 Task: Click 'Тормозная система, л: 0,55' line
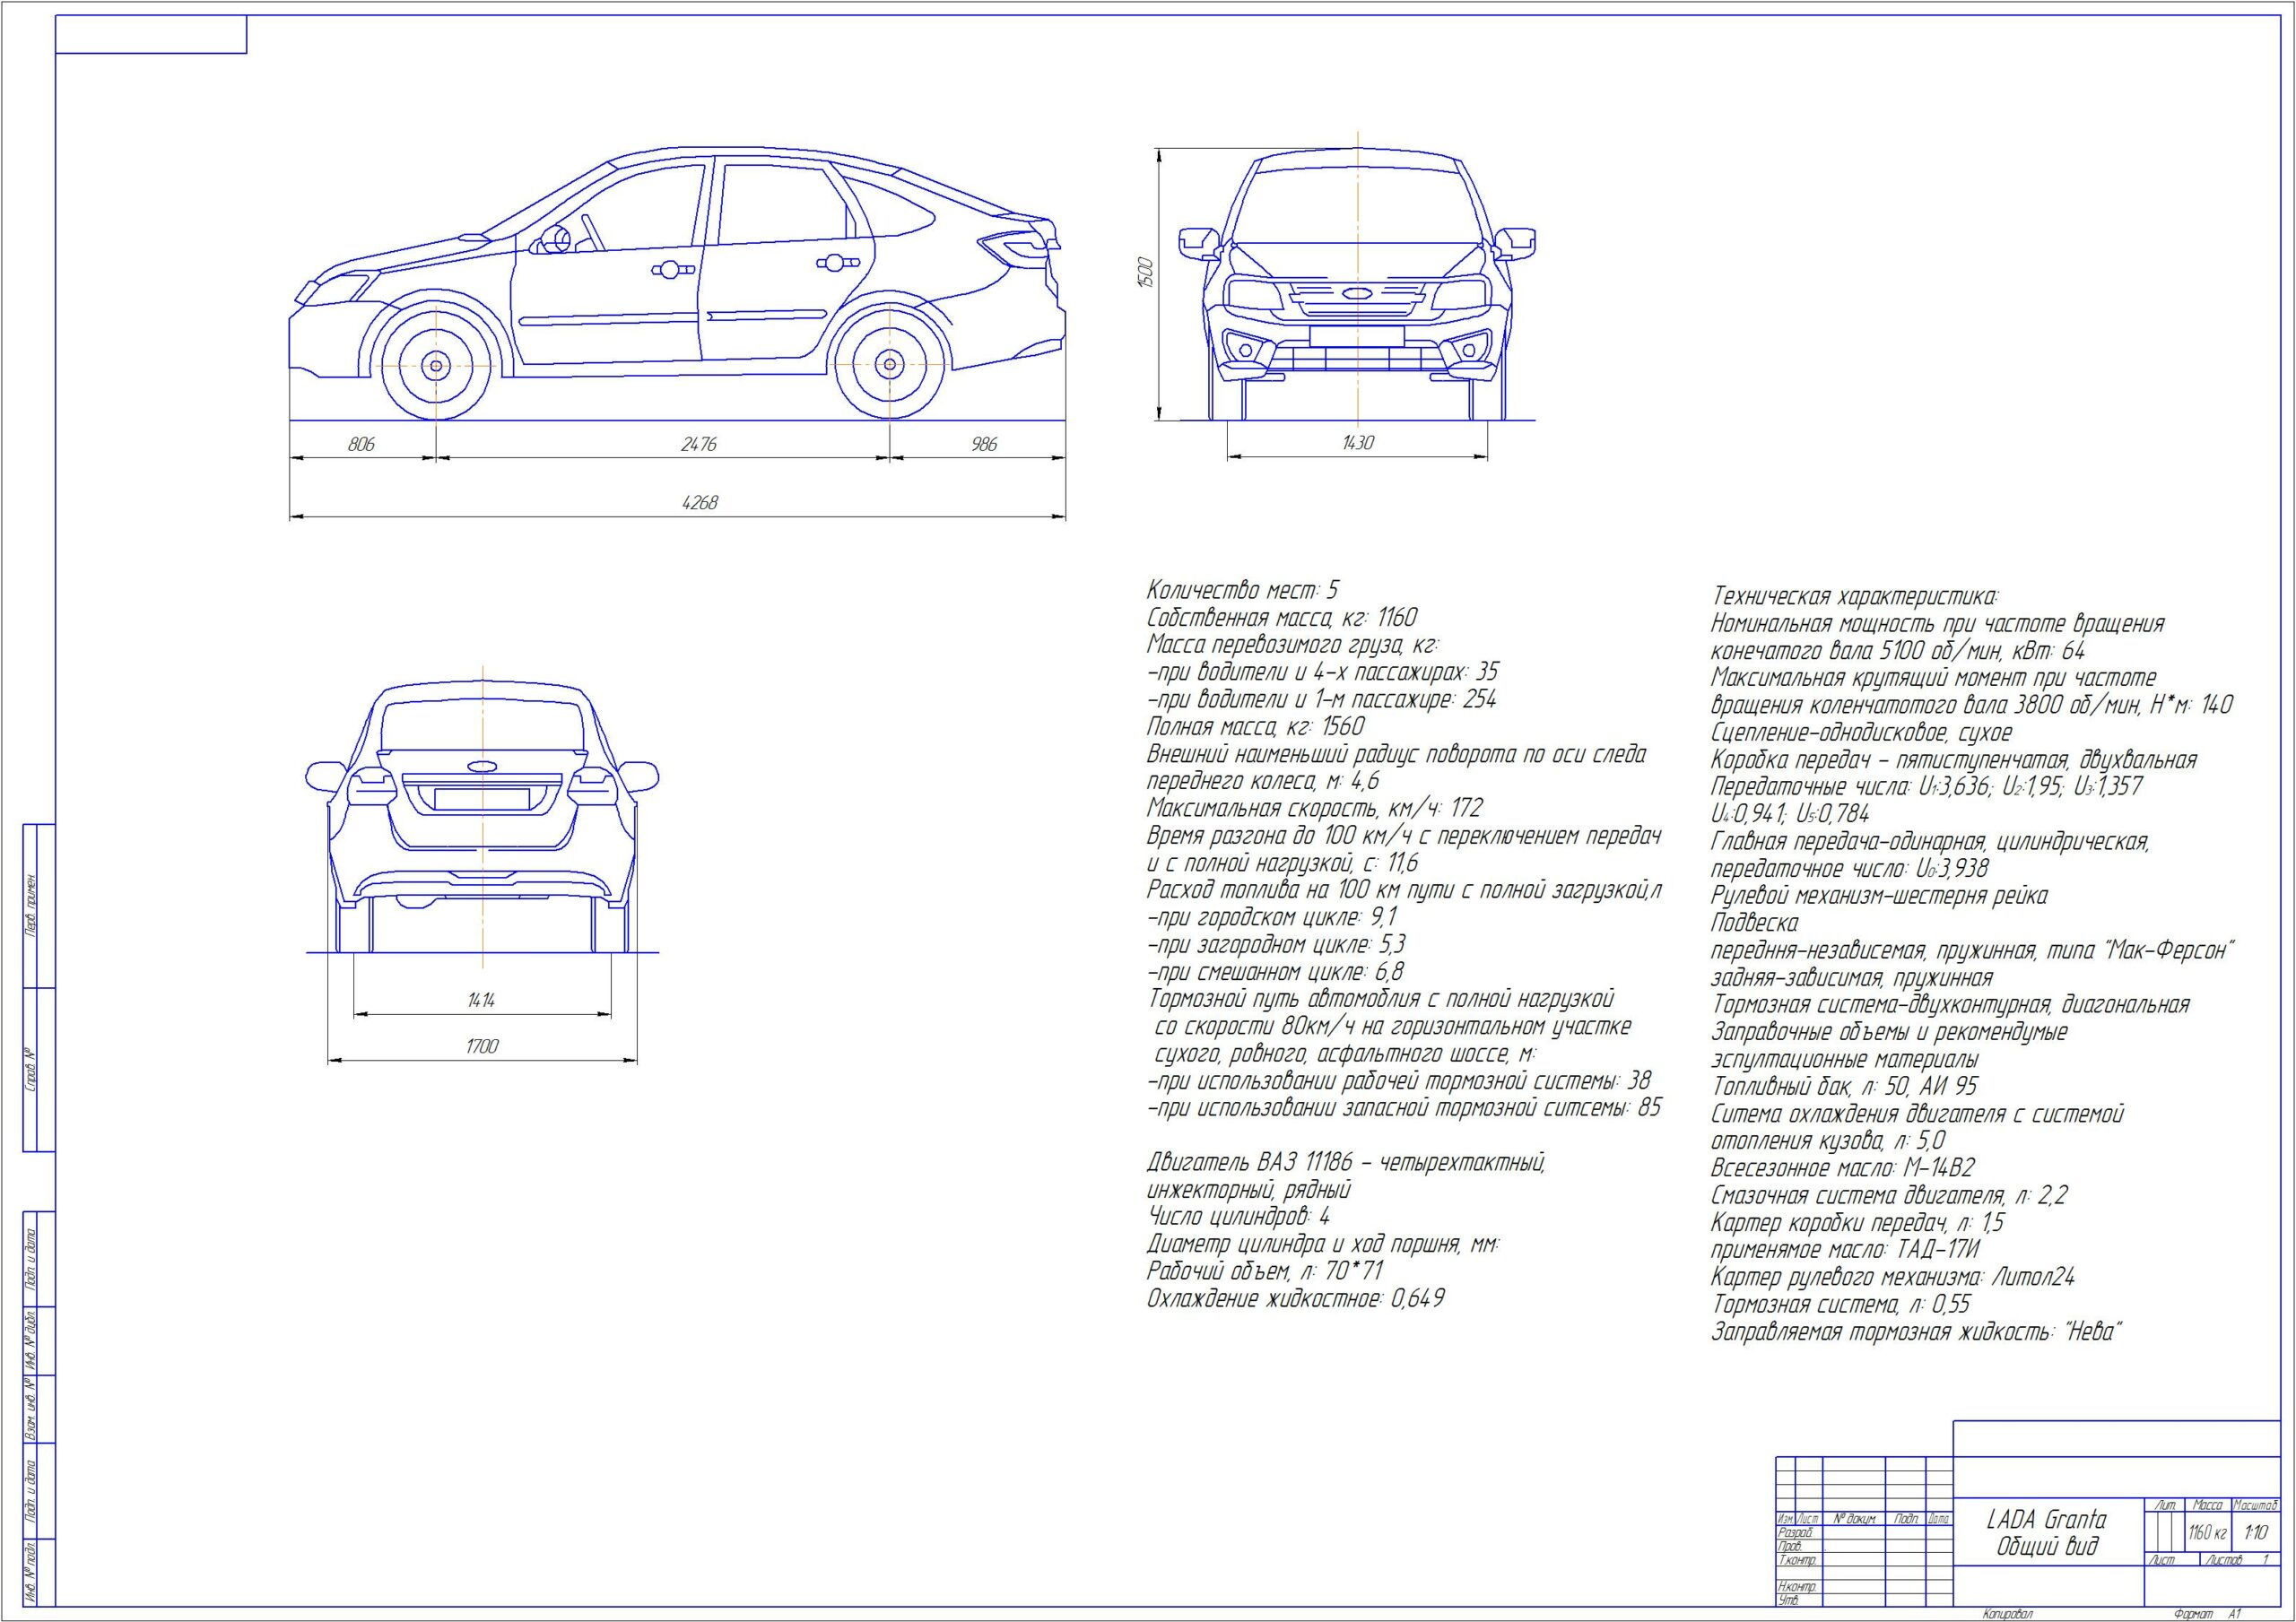[x=1841, y=1304]
